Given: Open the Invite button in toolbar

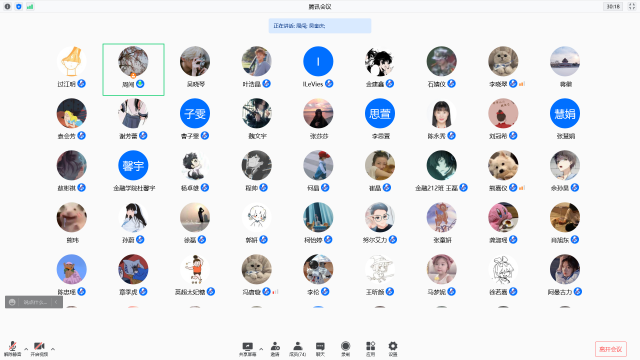Looking at the screenshot, I should click(275, 349).
